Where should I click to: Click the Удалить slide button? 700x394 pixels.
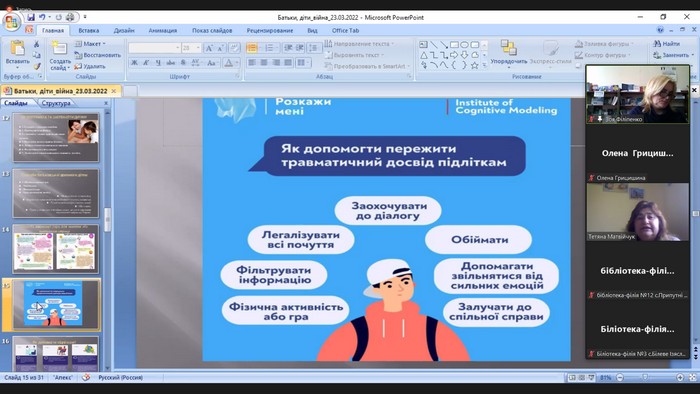point(90,66)
